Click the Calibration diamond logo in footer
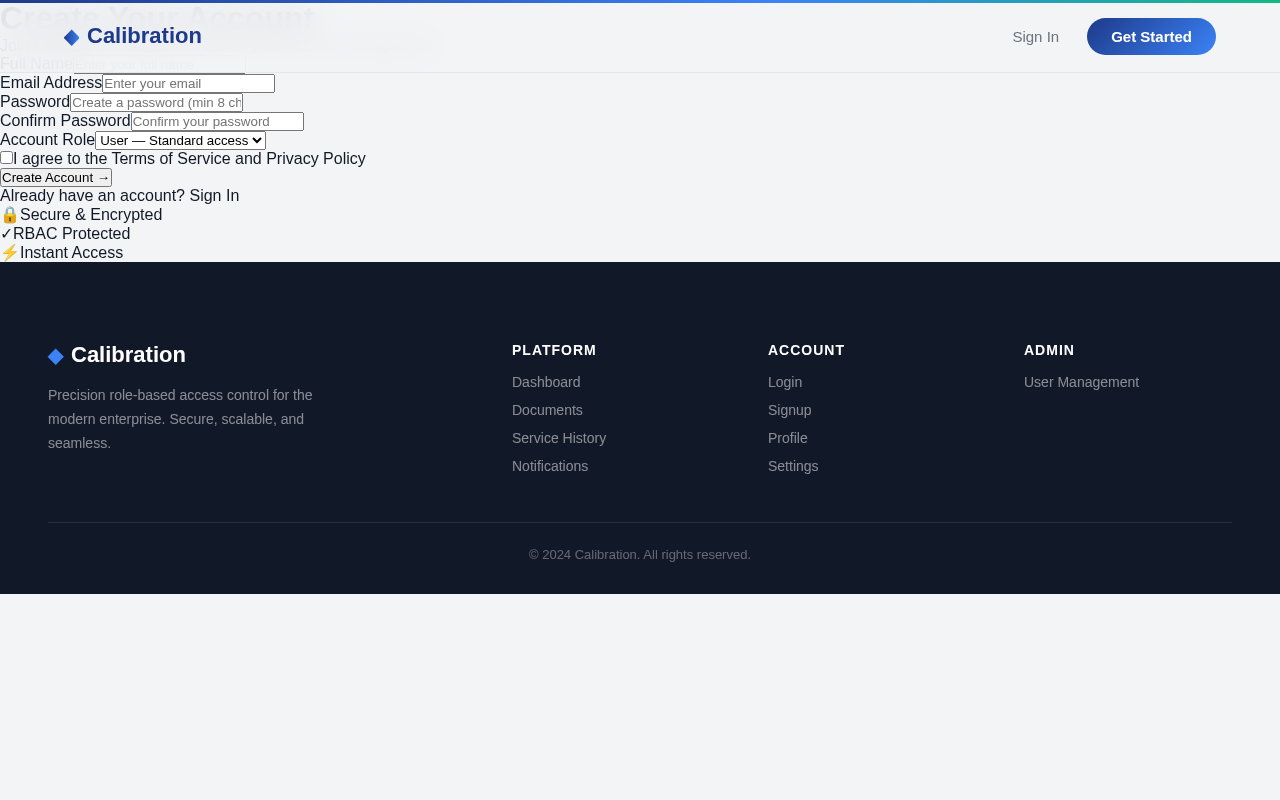 coord(56,356)
